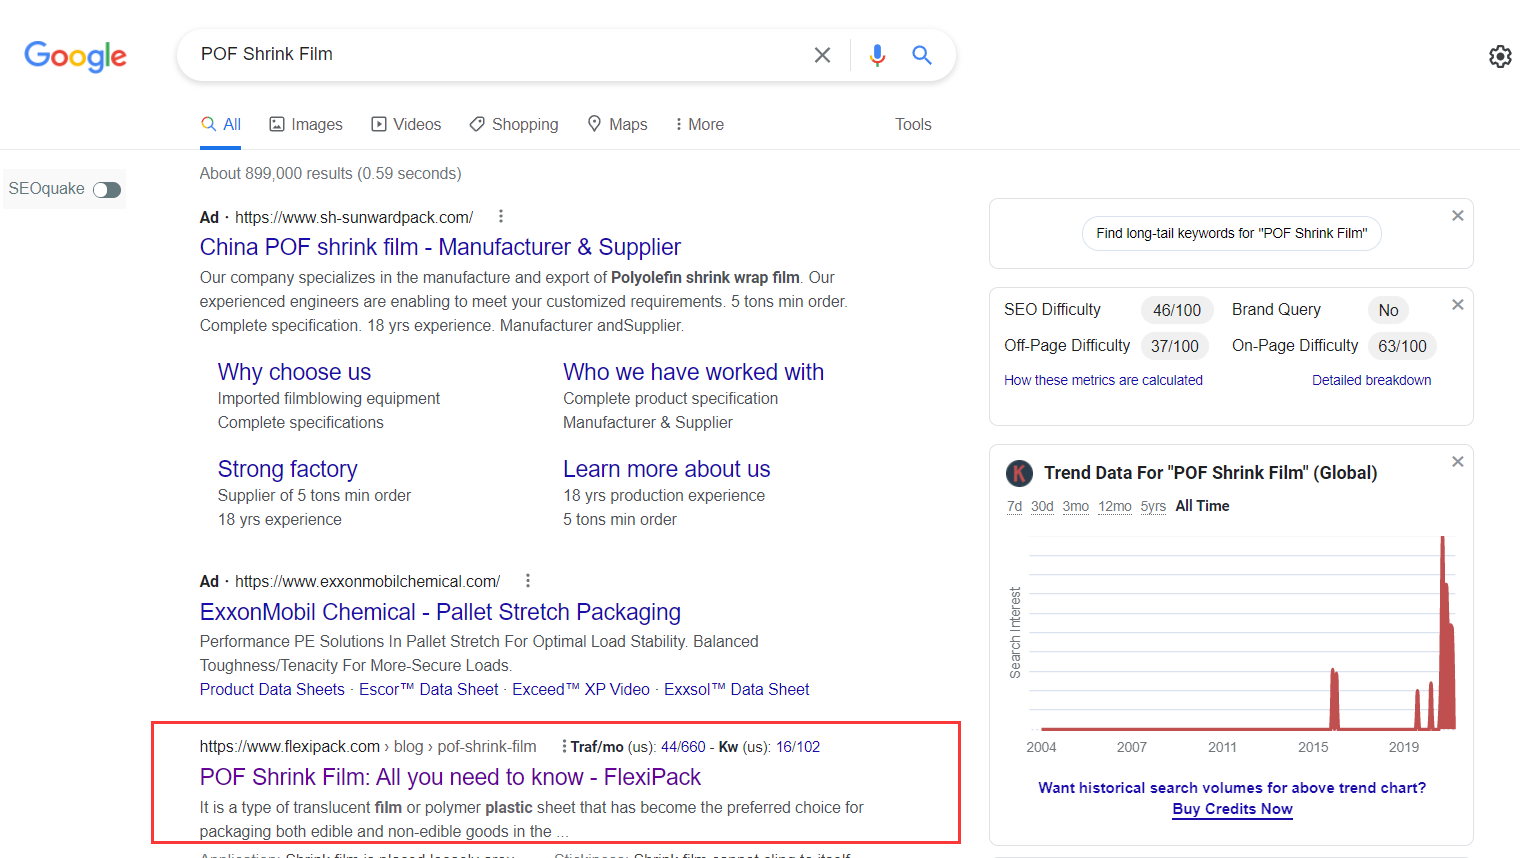Switch to the Shopping tab
1520x858 pixels.
[514, 124]
